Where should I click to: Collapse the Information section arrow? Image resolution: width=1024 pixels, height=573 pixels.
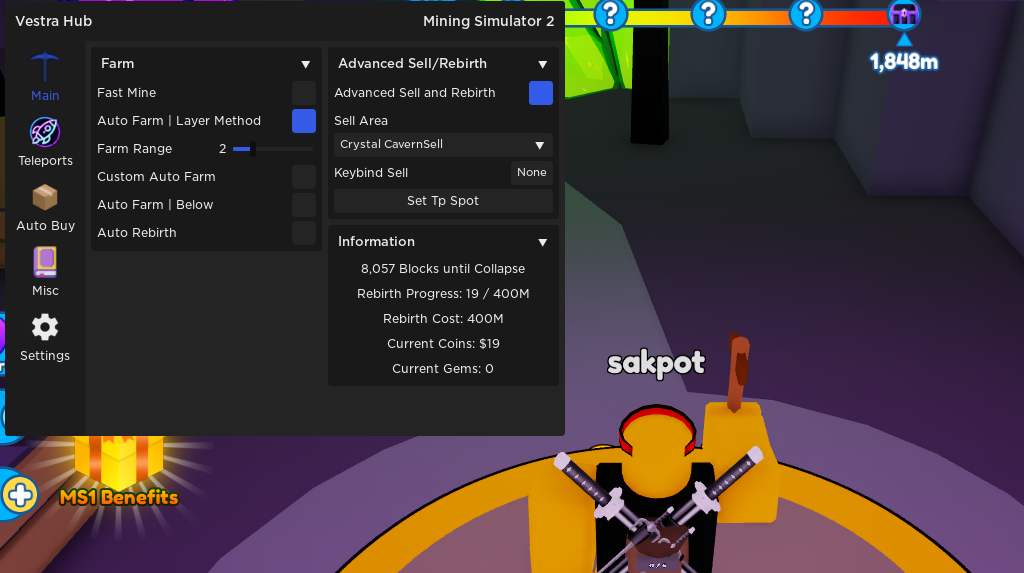click(x=543, y=242)
